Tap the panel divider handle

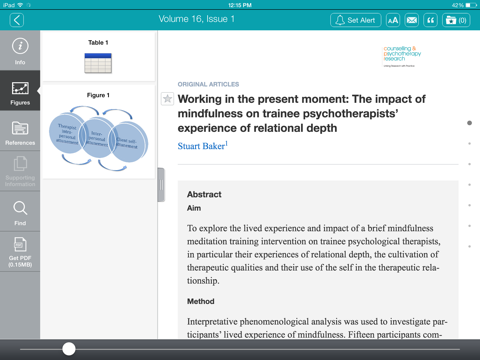pyautogui.click(x=161, y=185)
